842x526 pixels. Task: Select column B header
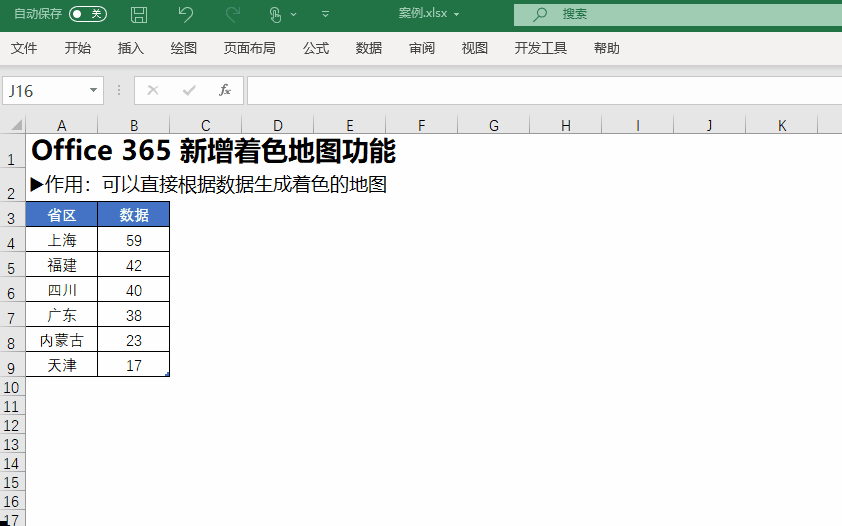[x=134, y=125]
